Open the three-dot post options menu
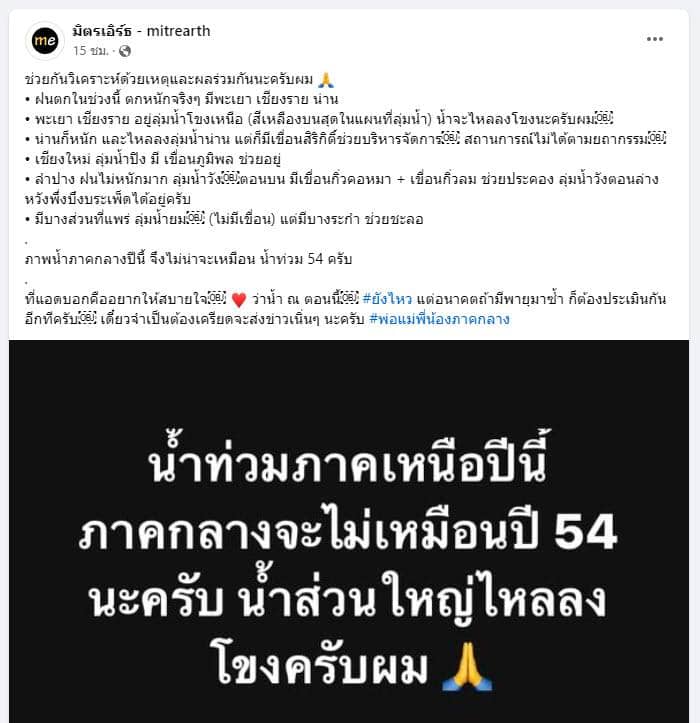The image size is (700, 723). tap(654, 39)
